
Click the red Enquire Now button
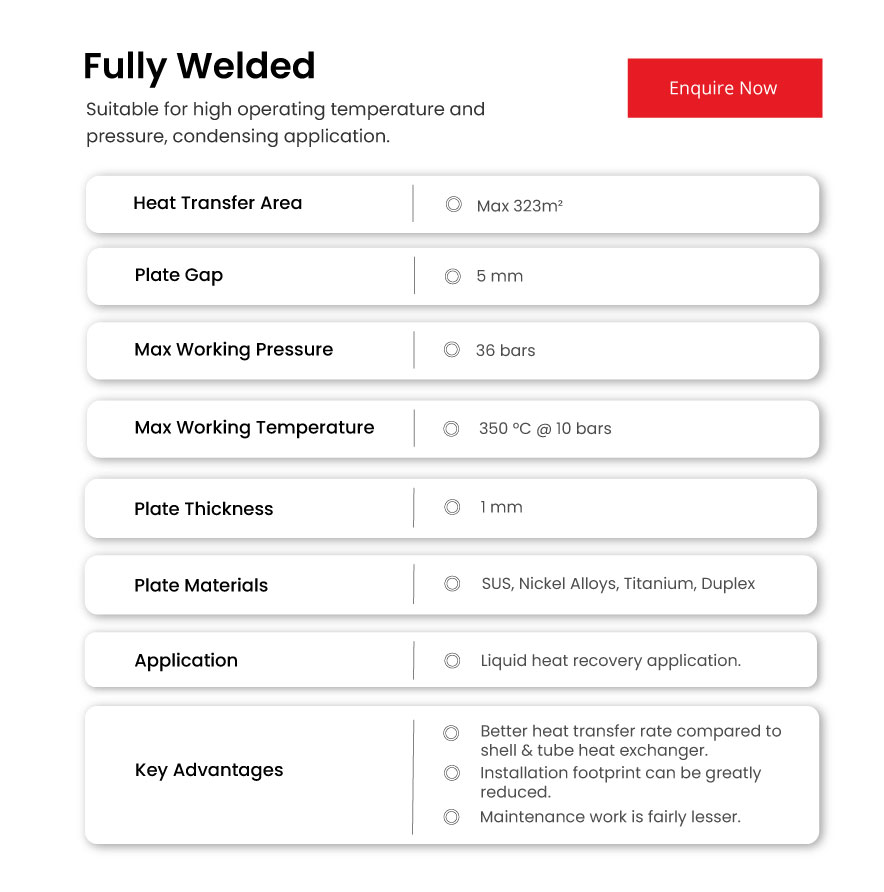(x=724, y=88)
